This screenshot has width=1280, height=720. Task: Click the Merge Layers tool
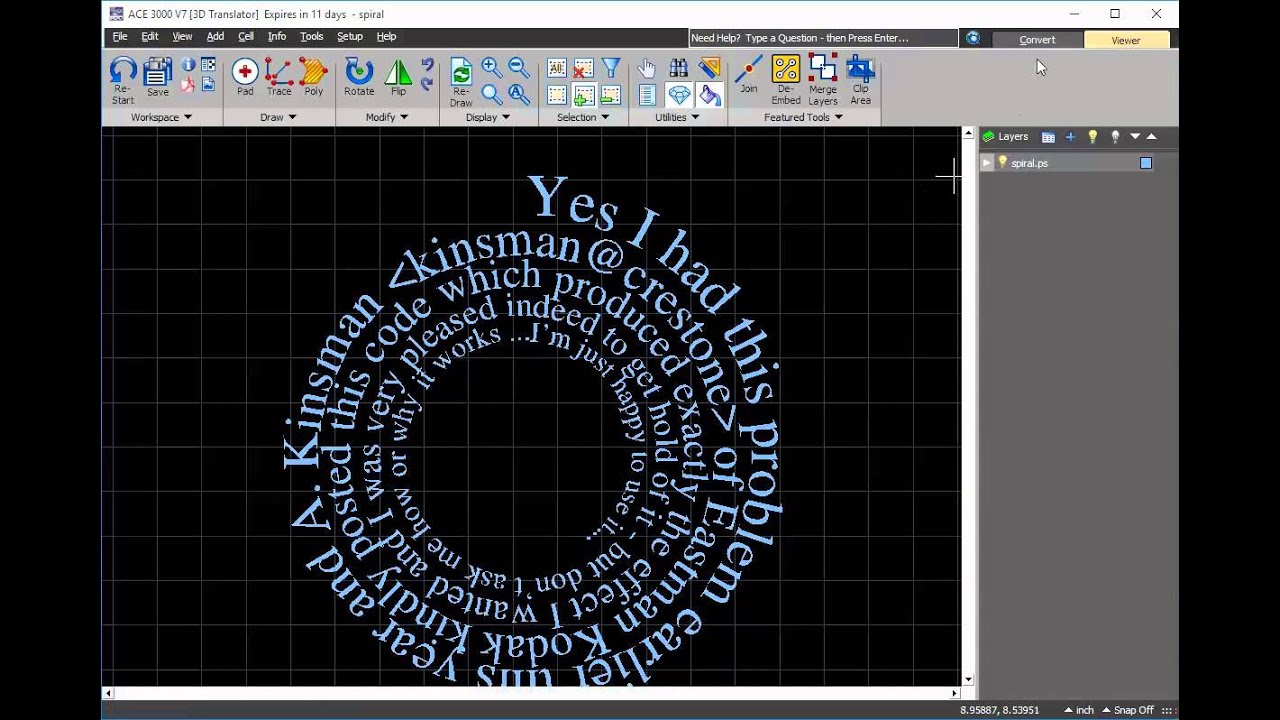[x=823, y=80]
